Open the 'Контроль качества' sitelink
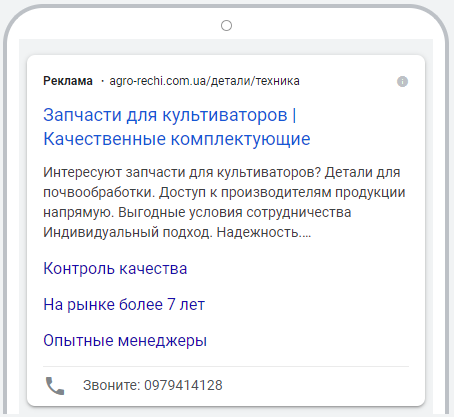This screenshot has width=454, height=417. click(115, 268)
